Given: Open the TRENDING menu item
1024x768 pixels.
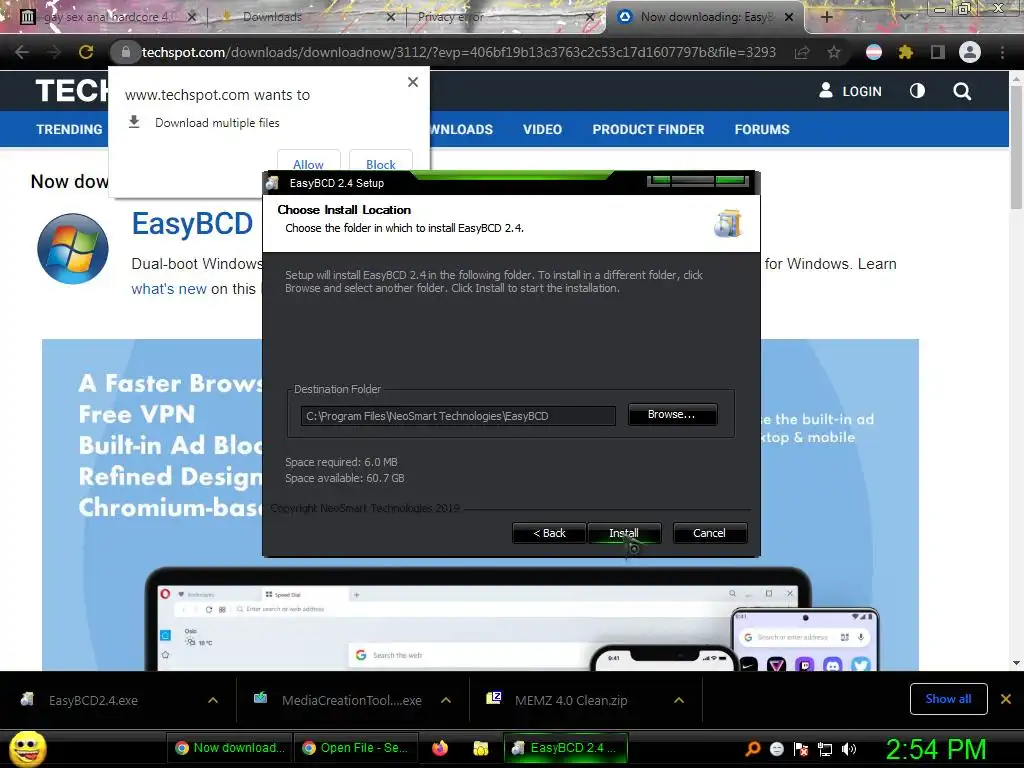Looking at the screenshot, I should click(x=69, y=129).
